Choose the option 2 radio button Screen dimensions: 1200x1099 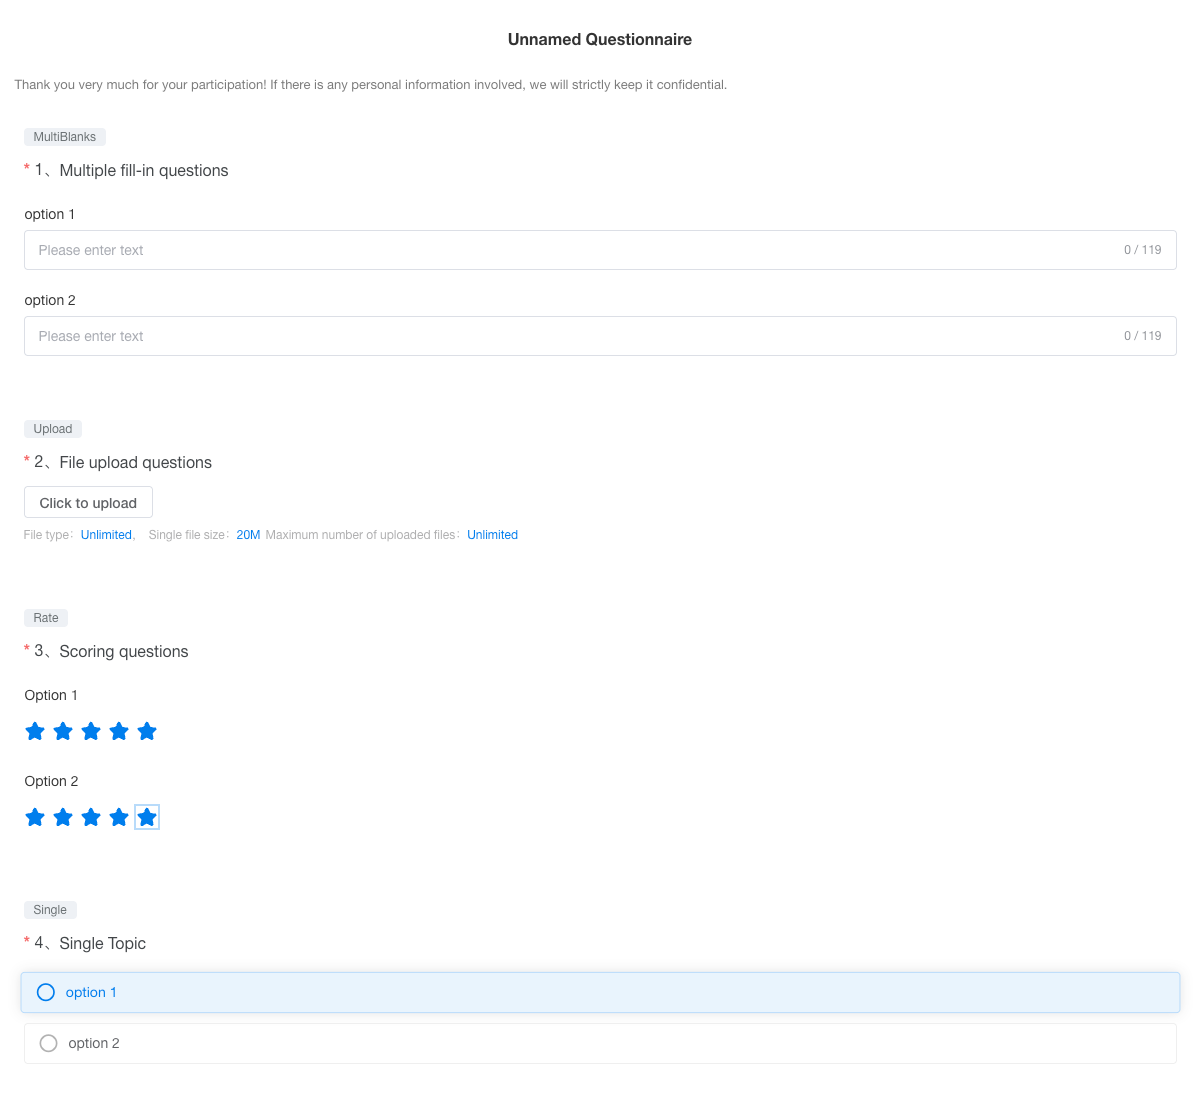point(48,1043)
